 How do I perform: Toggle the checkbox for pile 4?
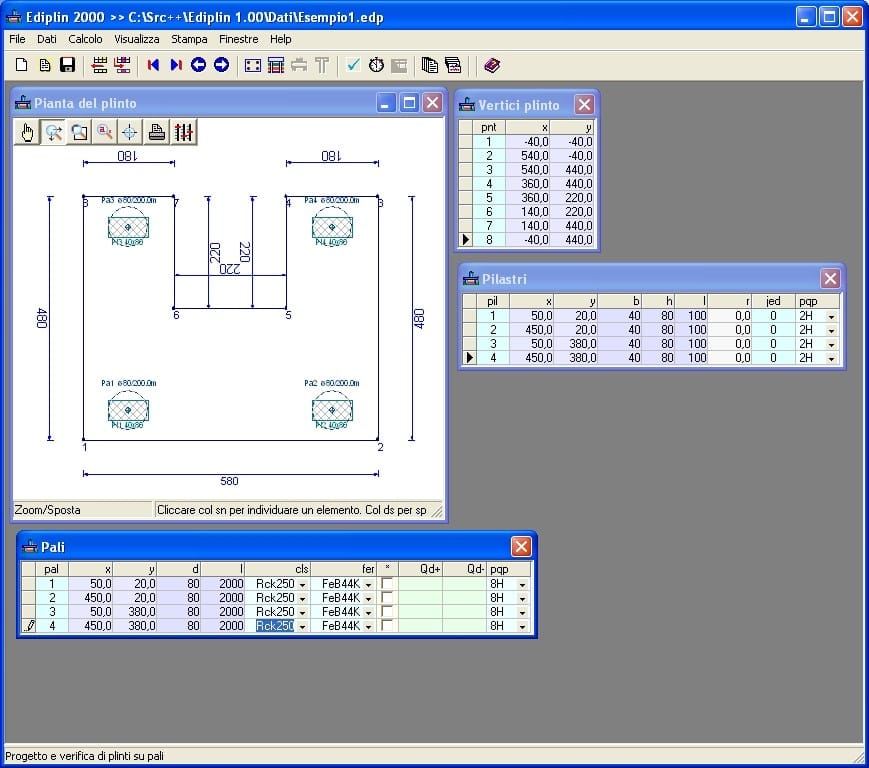[x=387, y=626]
